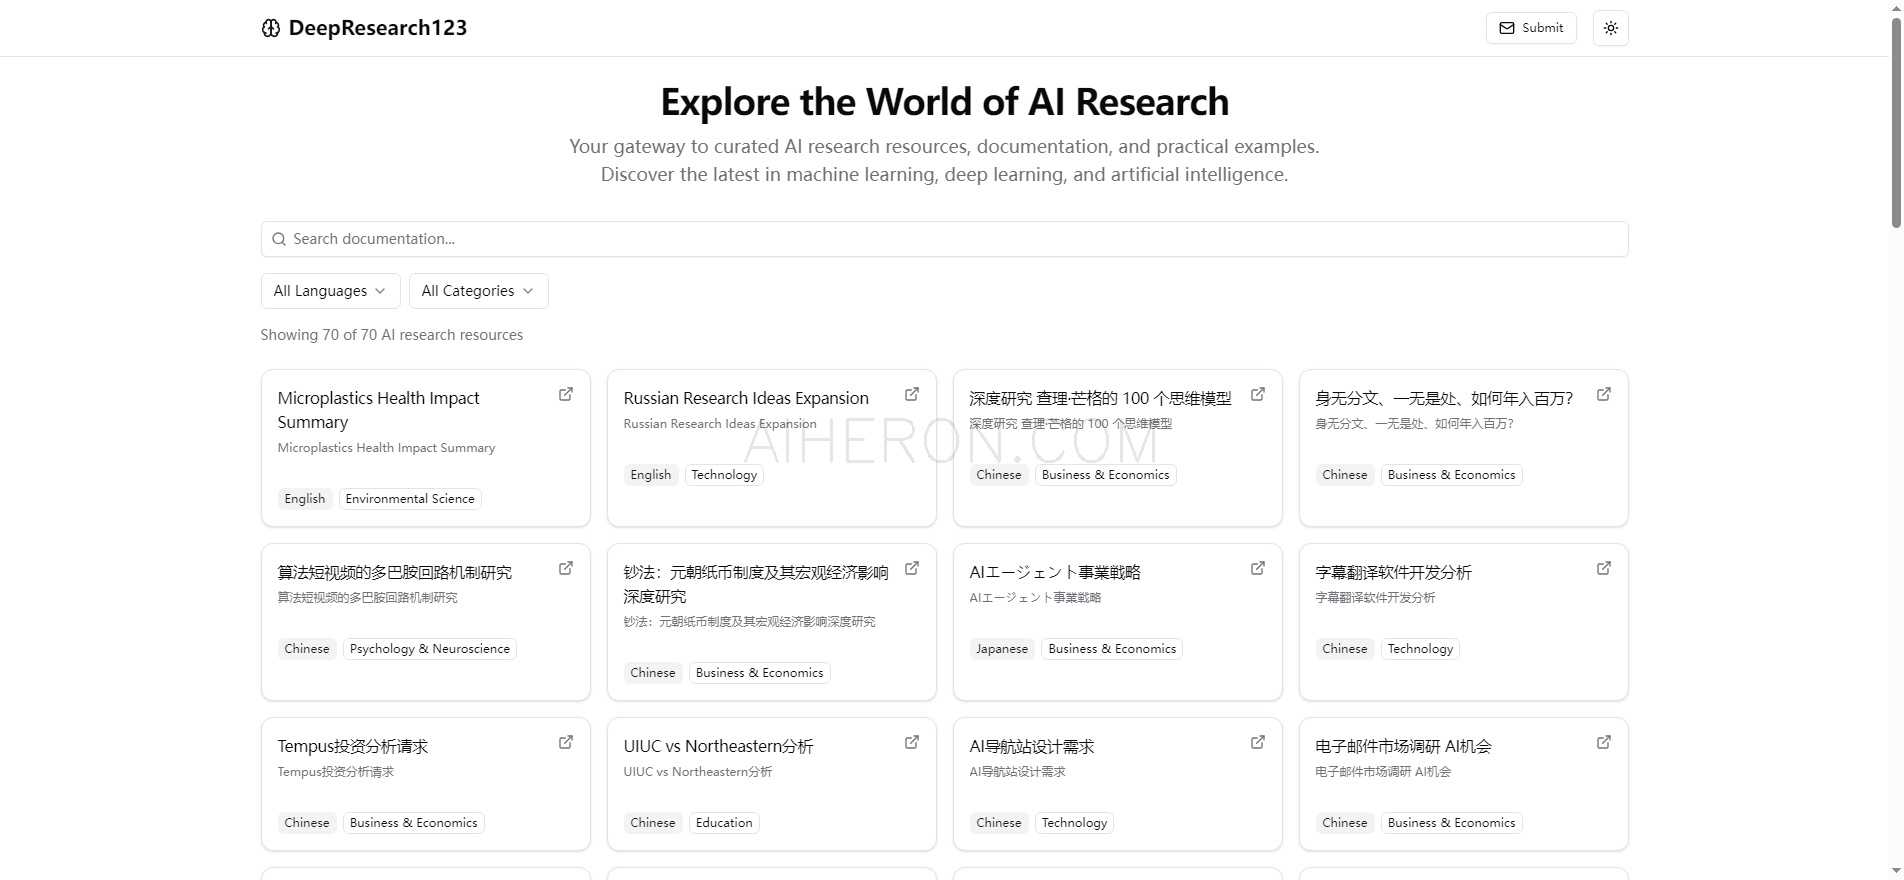Open the 深度研究 查理·芒格的 100 个思维模型 title
This screenshot has width=1904, height=880.
pyautogui.click(x=1100, y=398)
